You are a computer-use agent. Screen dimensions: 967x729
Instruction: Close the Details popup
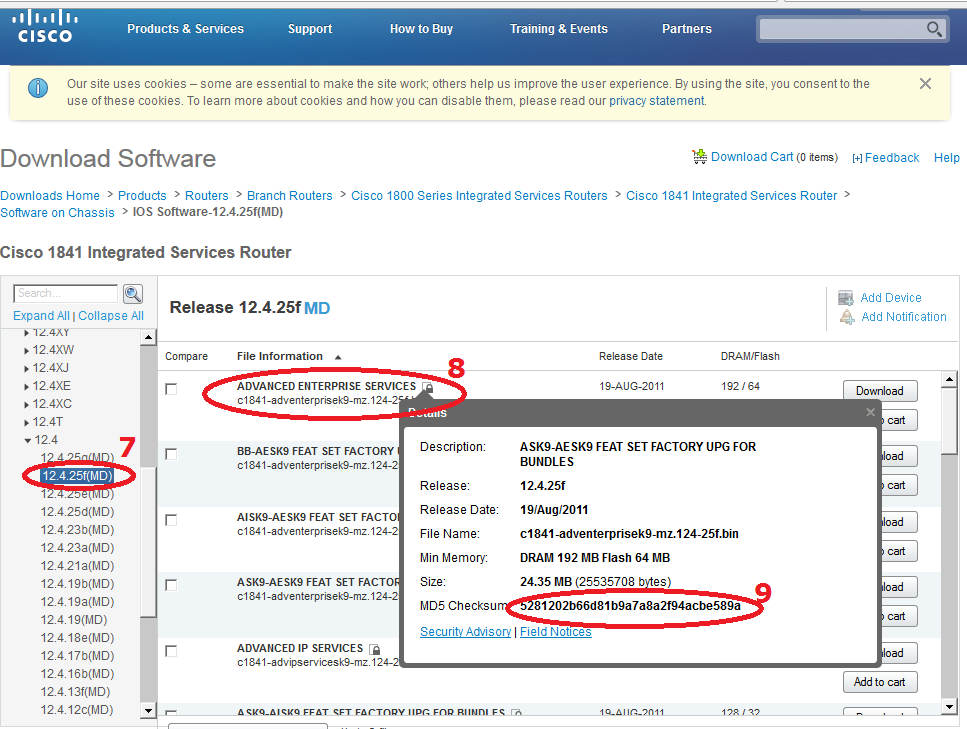click(870, 412)
